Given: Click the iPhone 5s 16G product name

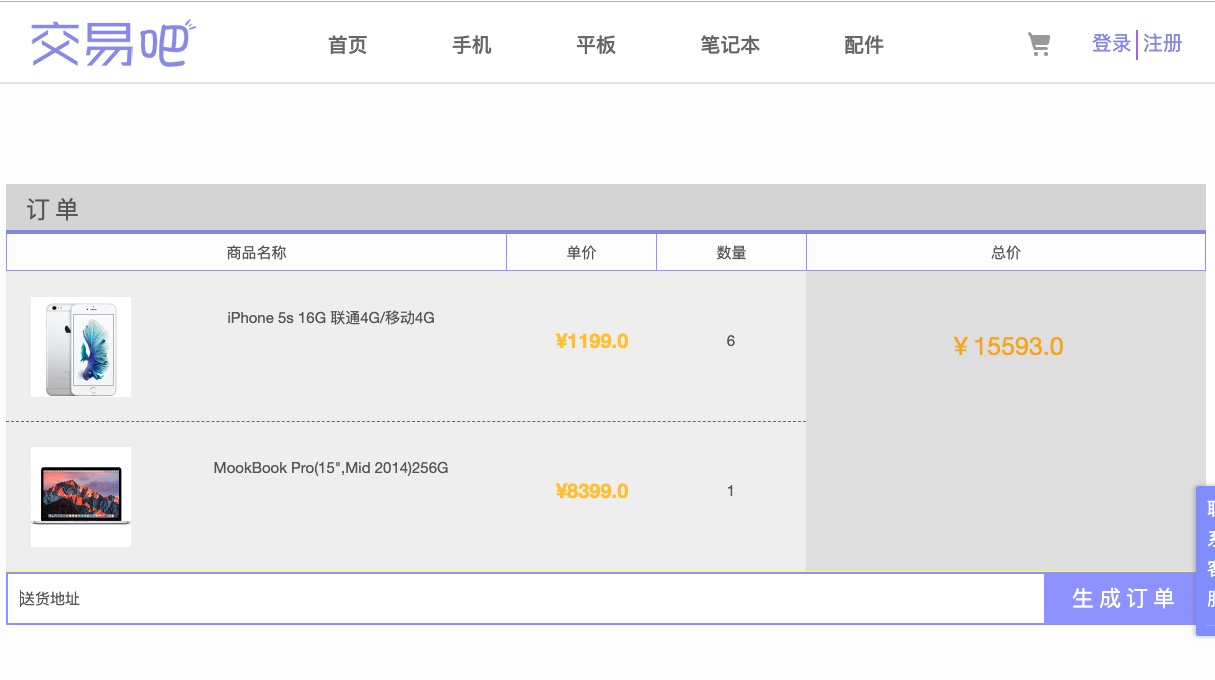Looking at the screenshot, I should (x=331, y=318).
